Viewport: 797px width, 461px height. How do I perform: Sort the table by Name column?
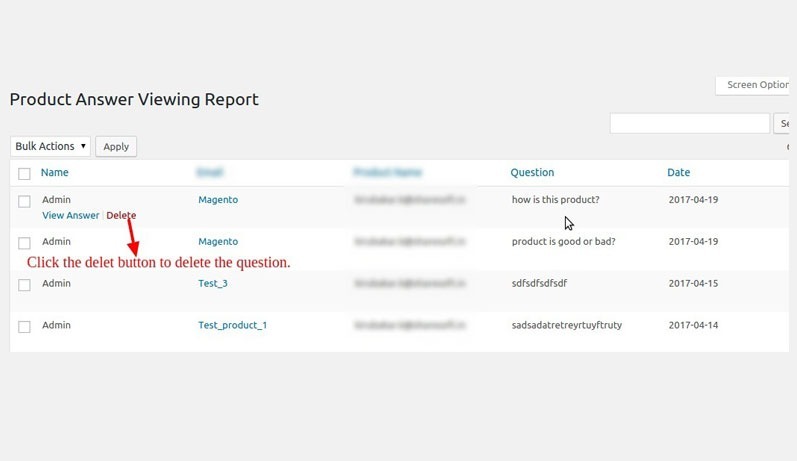click(54, 172)
